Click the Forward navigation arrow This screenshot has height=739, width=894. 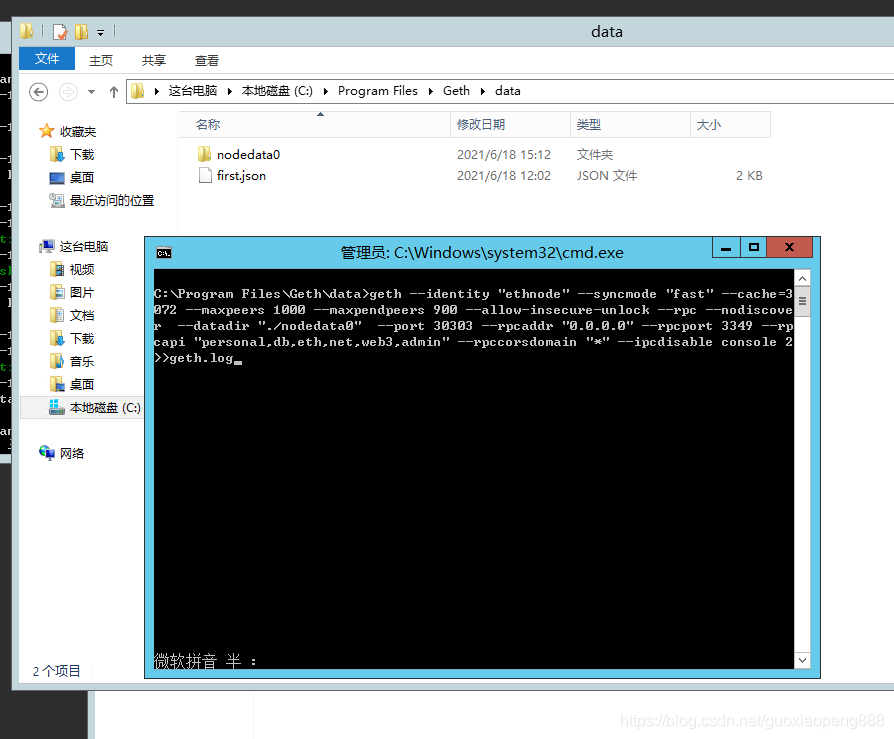(x=68, y=91)
